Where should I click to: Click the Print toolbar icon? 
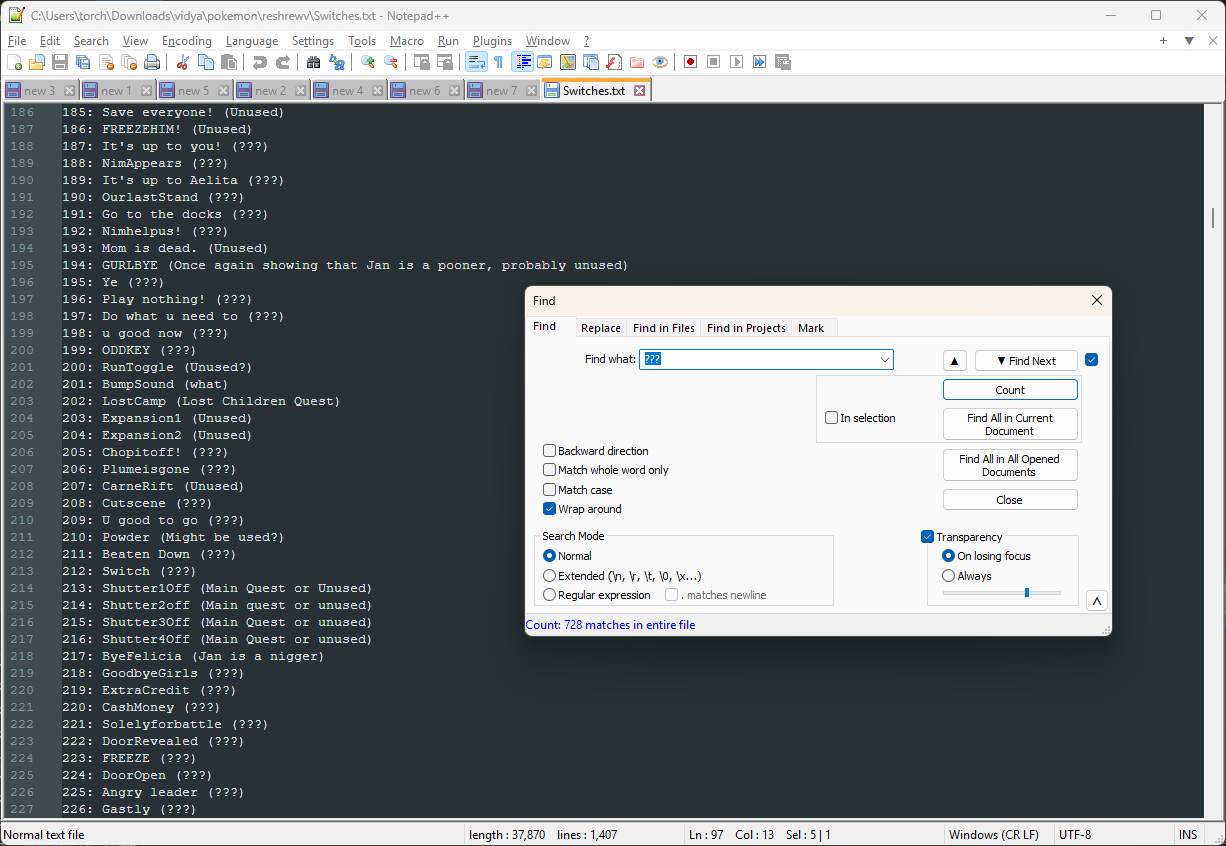[152, 62]
